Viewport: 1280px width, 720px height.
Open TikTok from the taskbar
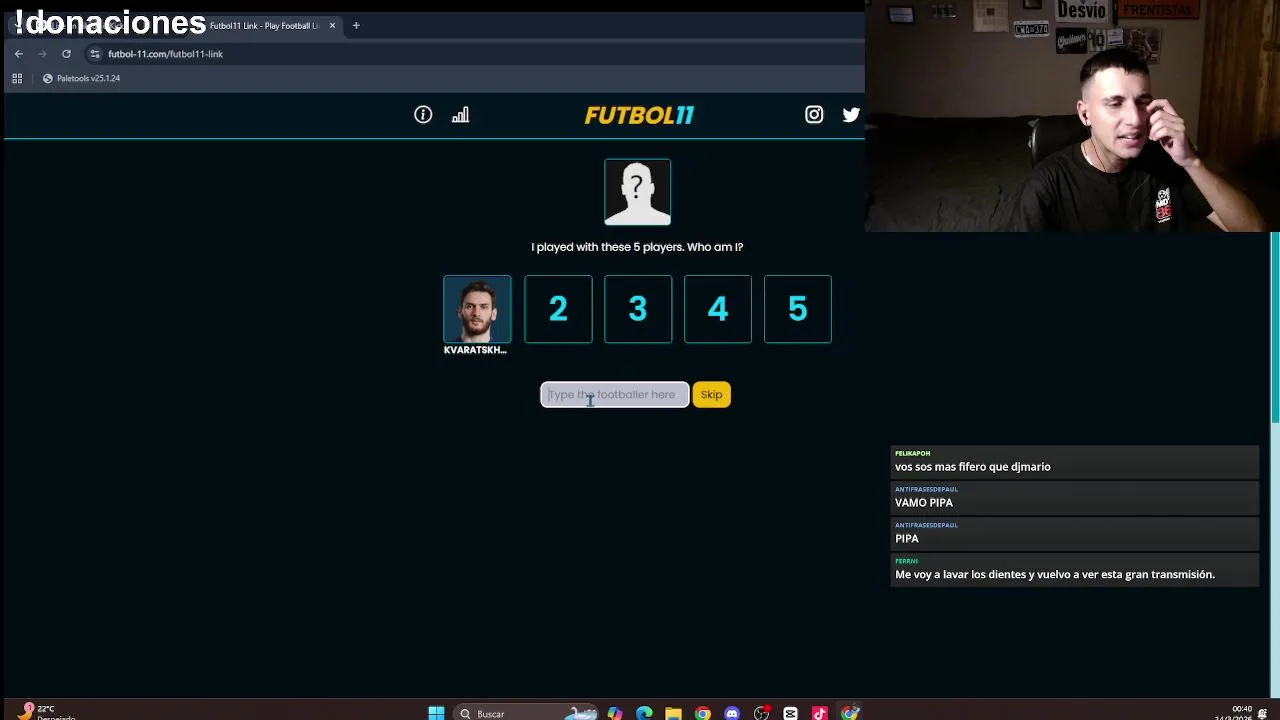coord(820,713)
